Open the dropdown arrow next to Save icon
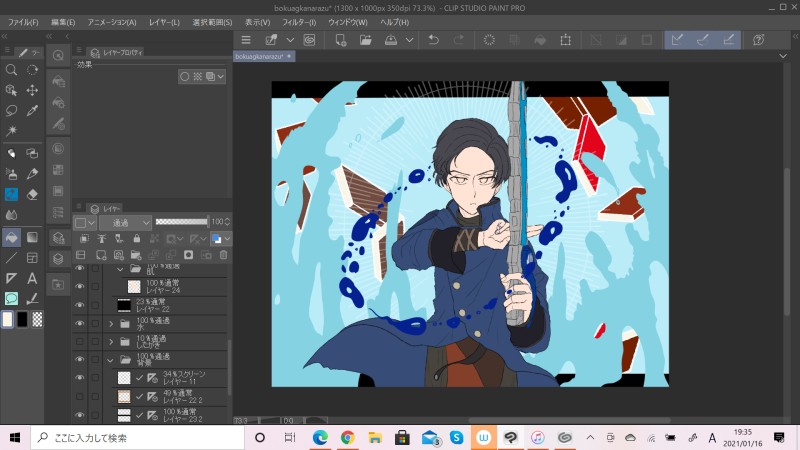 (409, 40)
